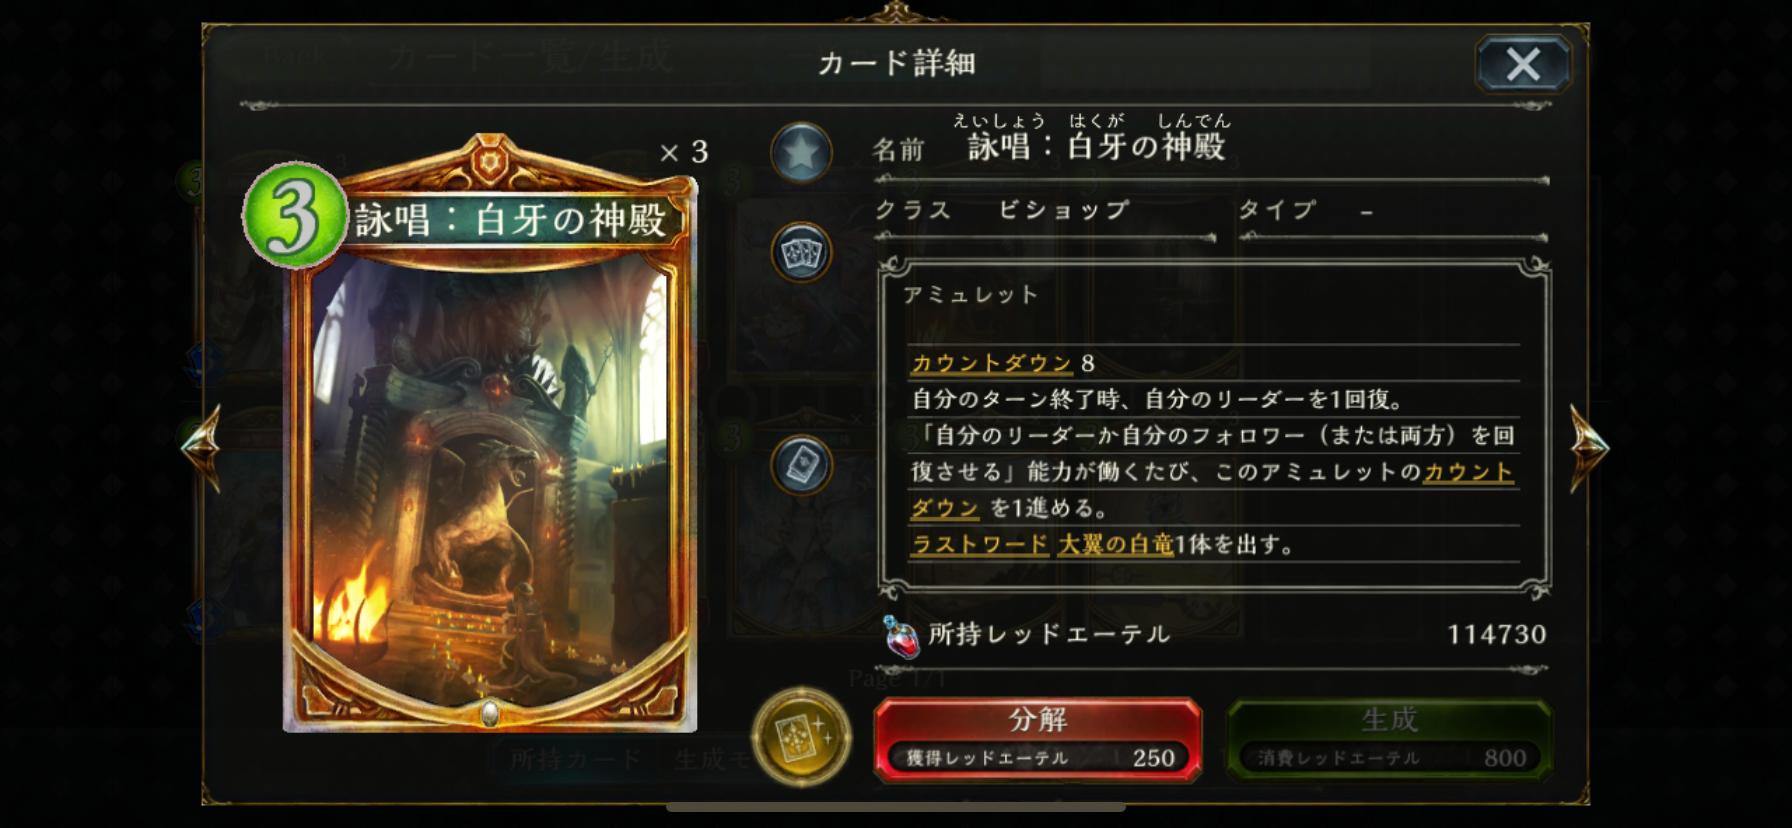The width and height of the screenshot is (1792, 828).
Task: Open the 大翼の白竜 token card link
Action: (1115, 545)
